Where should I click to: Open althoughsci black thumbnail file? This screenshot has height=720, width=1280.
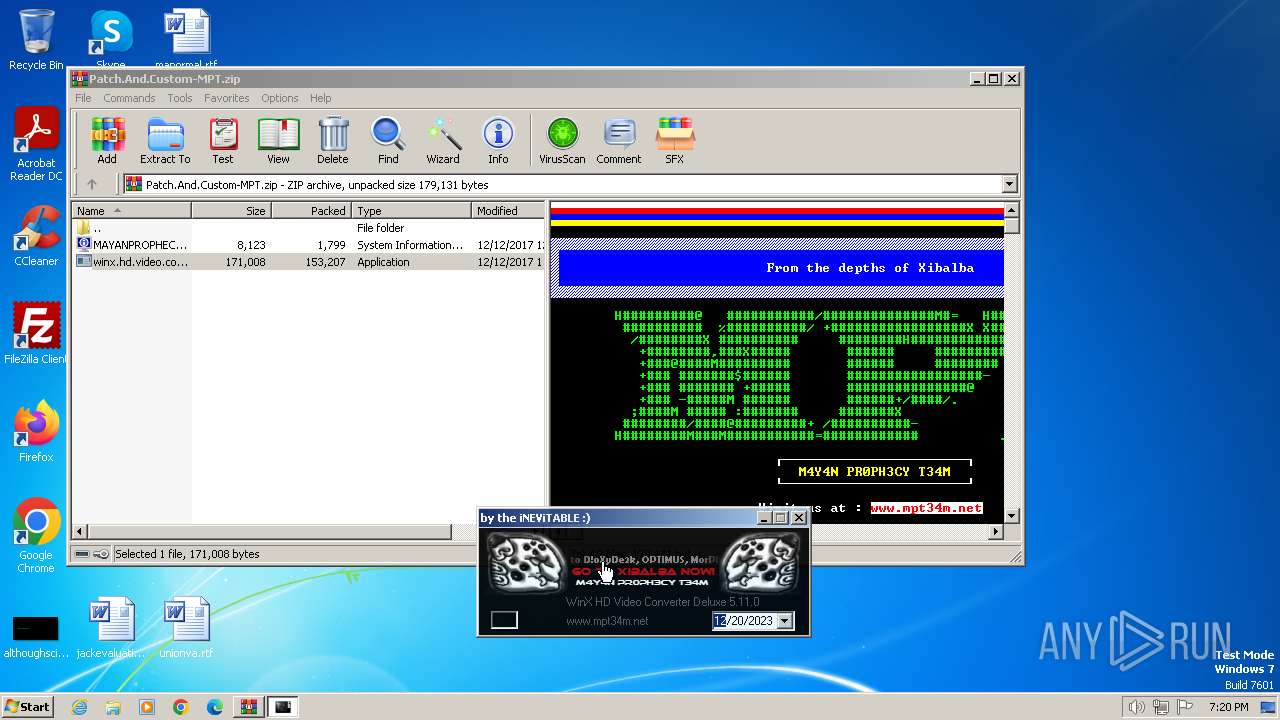tap(35, 637)
